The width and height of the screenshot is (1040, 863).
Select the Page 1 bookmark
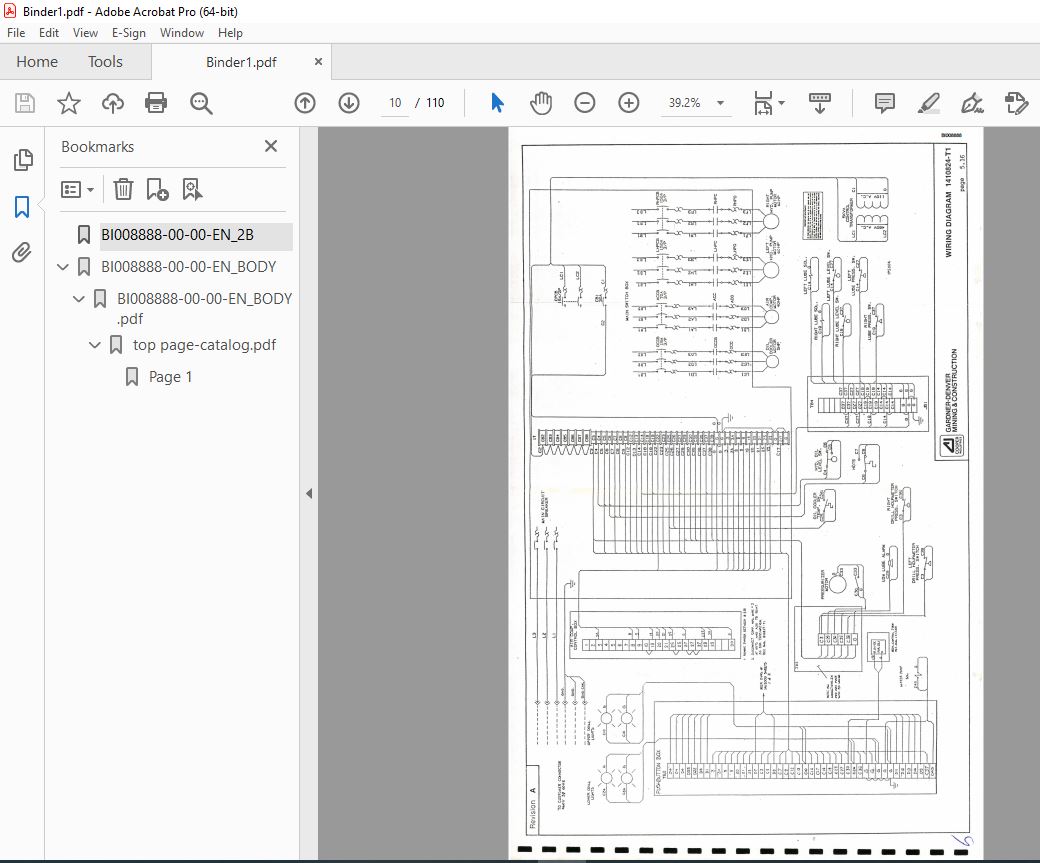(x=170, y=377)
